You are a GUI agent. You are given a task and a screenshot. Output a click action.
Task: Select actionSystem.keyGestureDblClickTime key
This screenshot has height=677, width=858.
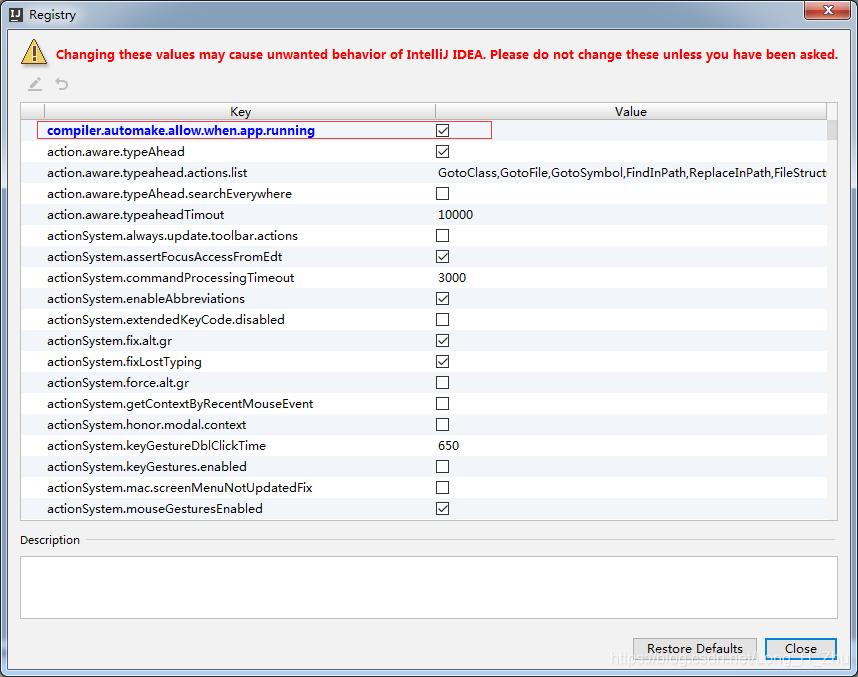coord(156,445)
